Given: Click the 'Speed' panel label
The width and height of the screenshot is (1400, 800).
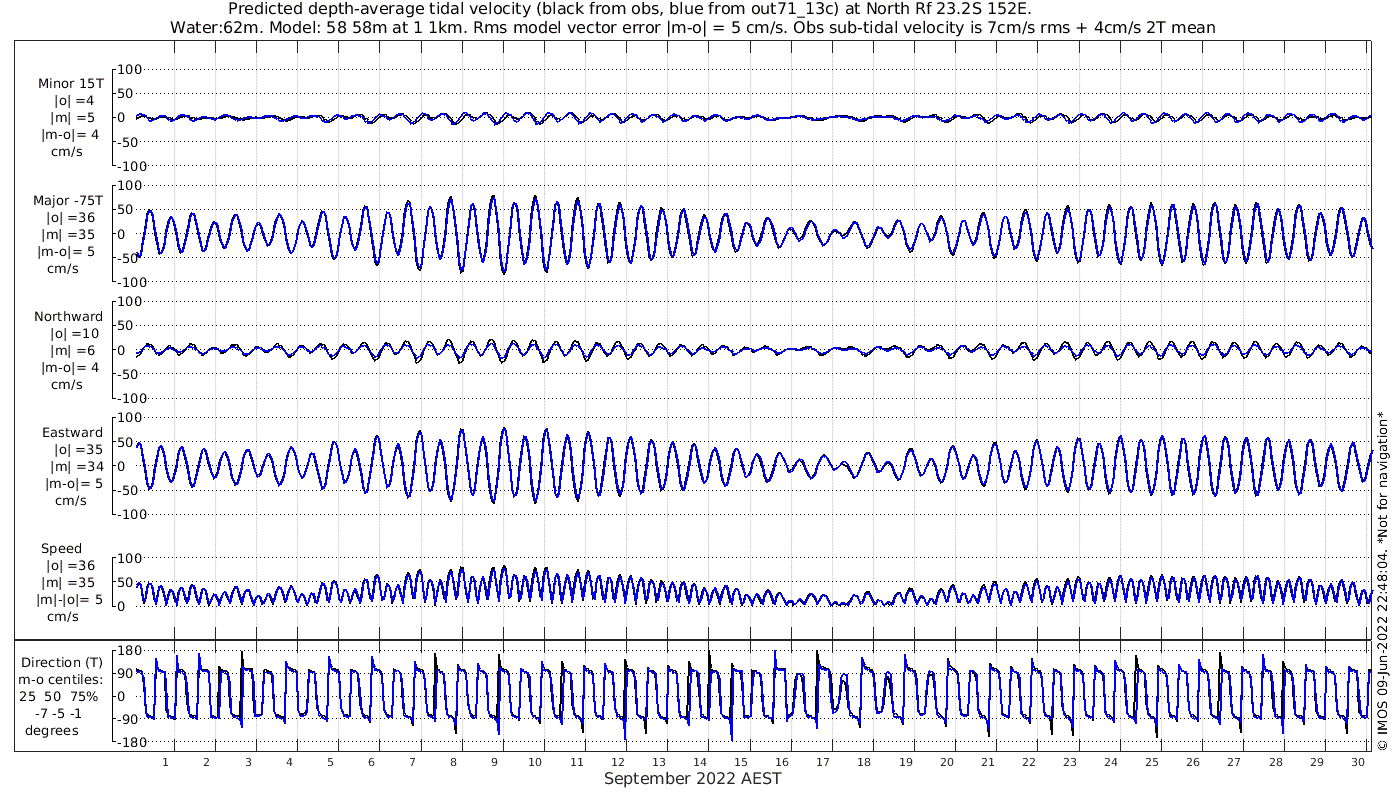Looking at the screenshot, I should pos(62,549).
